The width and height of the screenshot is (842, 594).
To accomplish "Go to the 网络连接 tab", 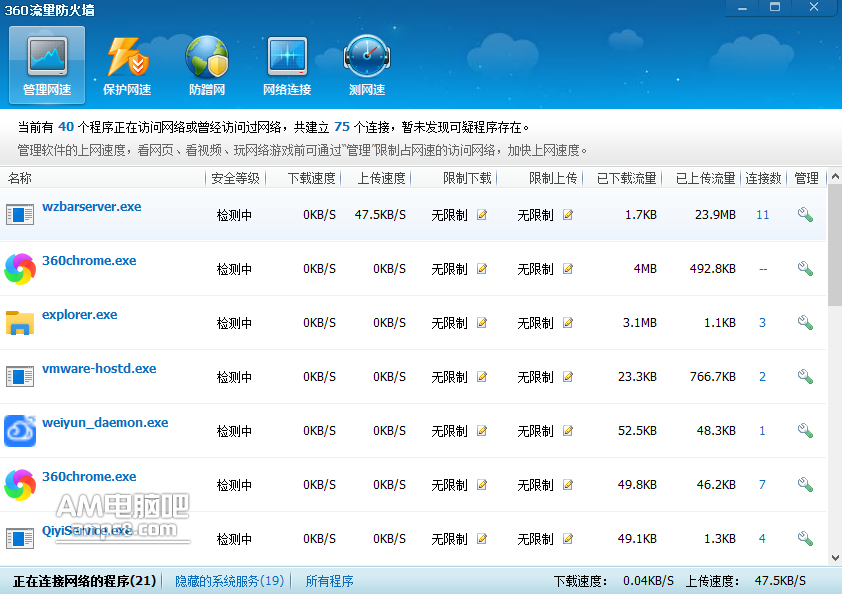I will point(287,65).
